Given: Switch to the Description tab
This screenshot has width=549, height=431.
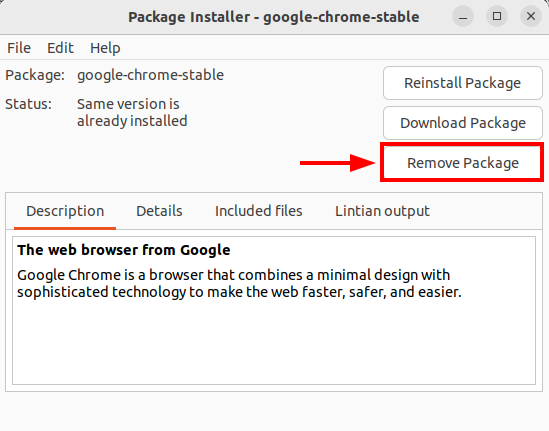Looking at the screenshot, I should (x=65, y=211).
